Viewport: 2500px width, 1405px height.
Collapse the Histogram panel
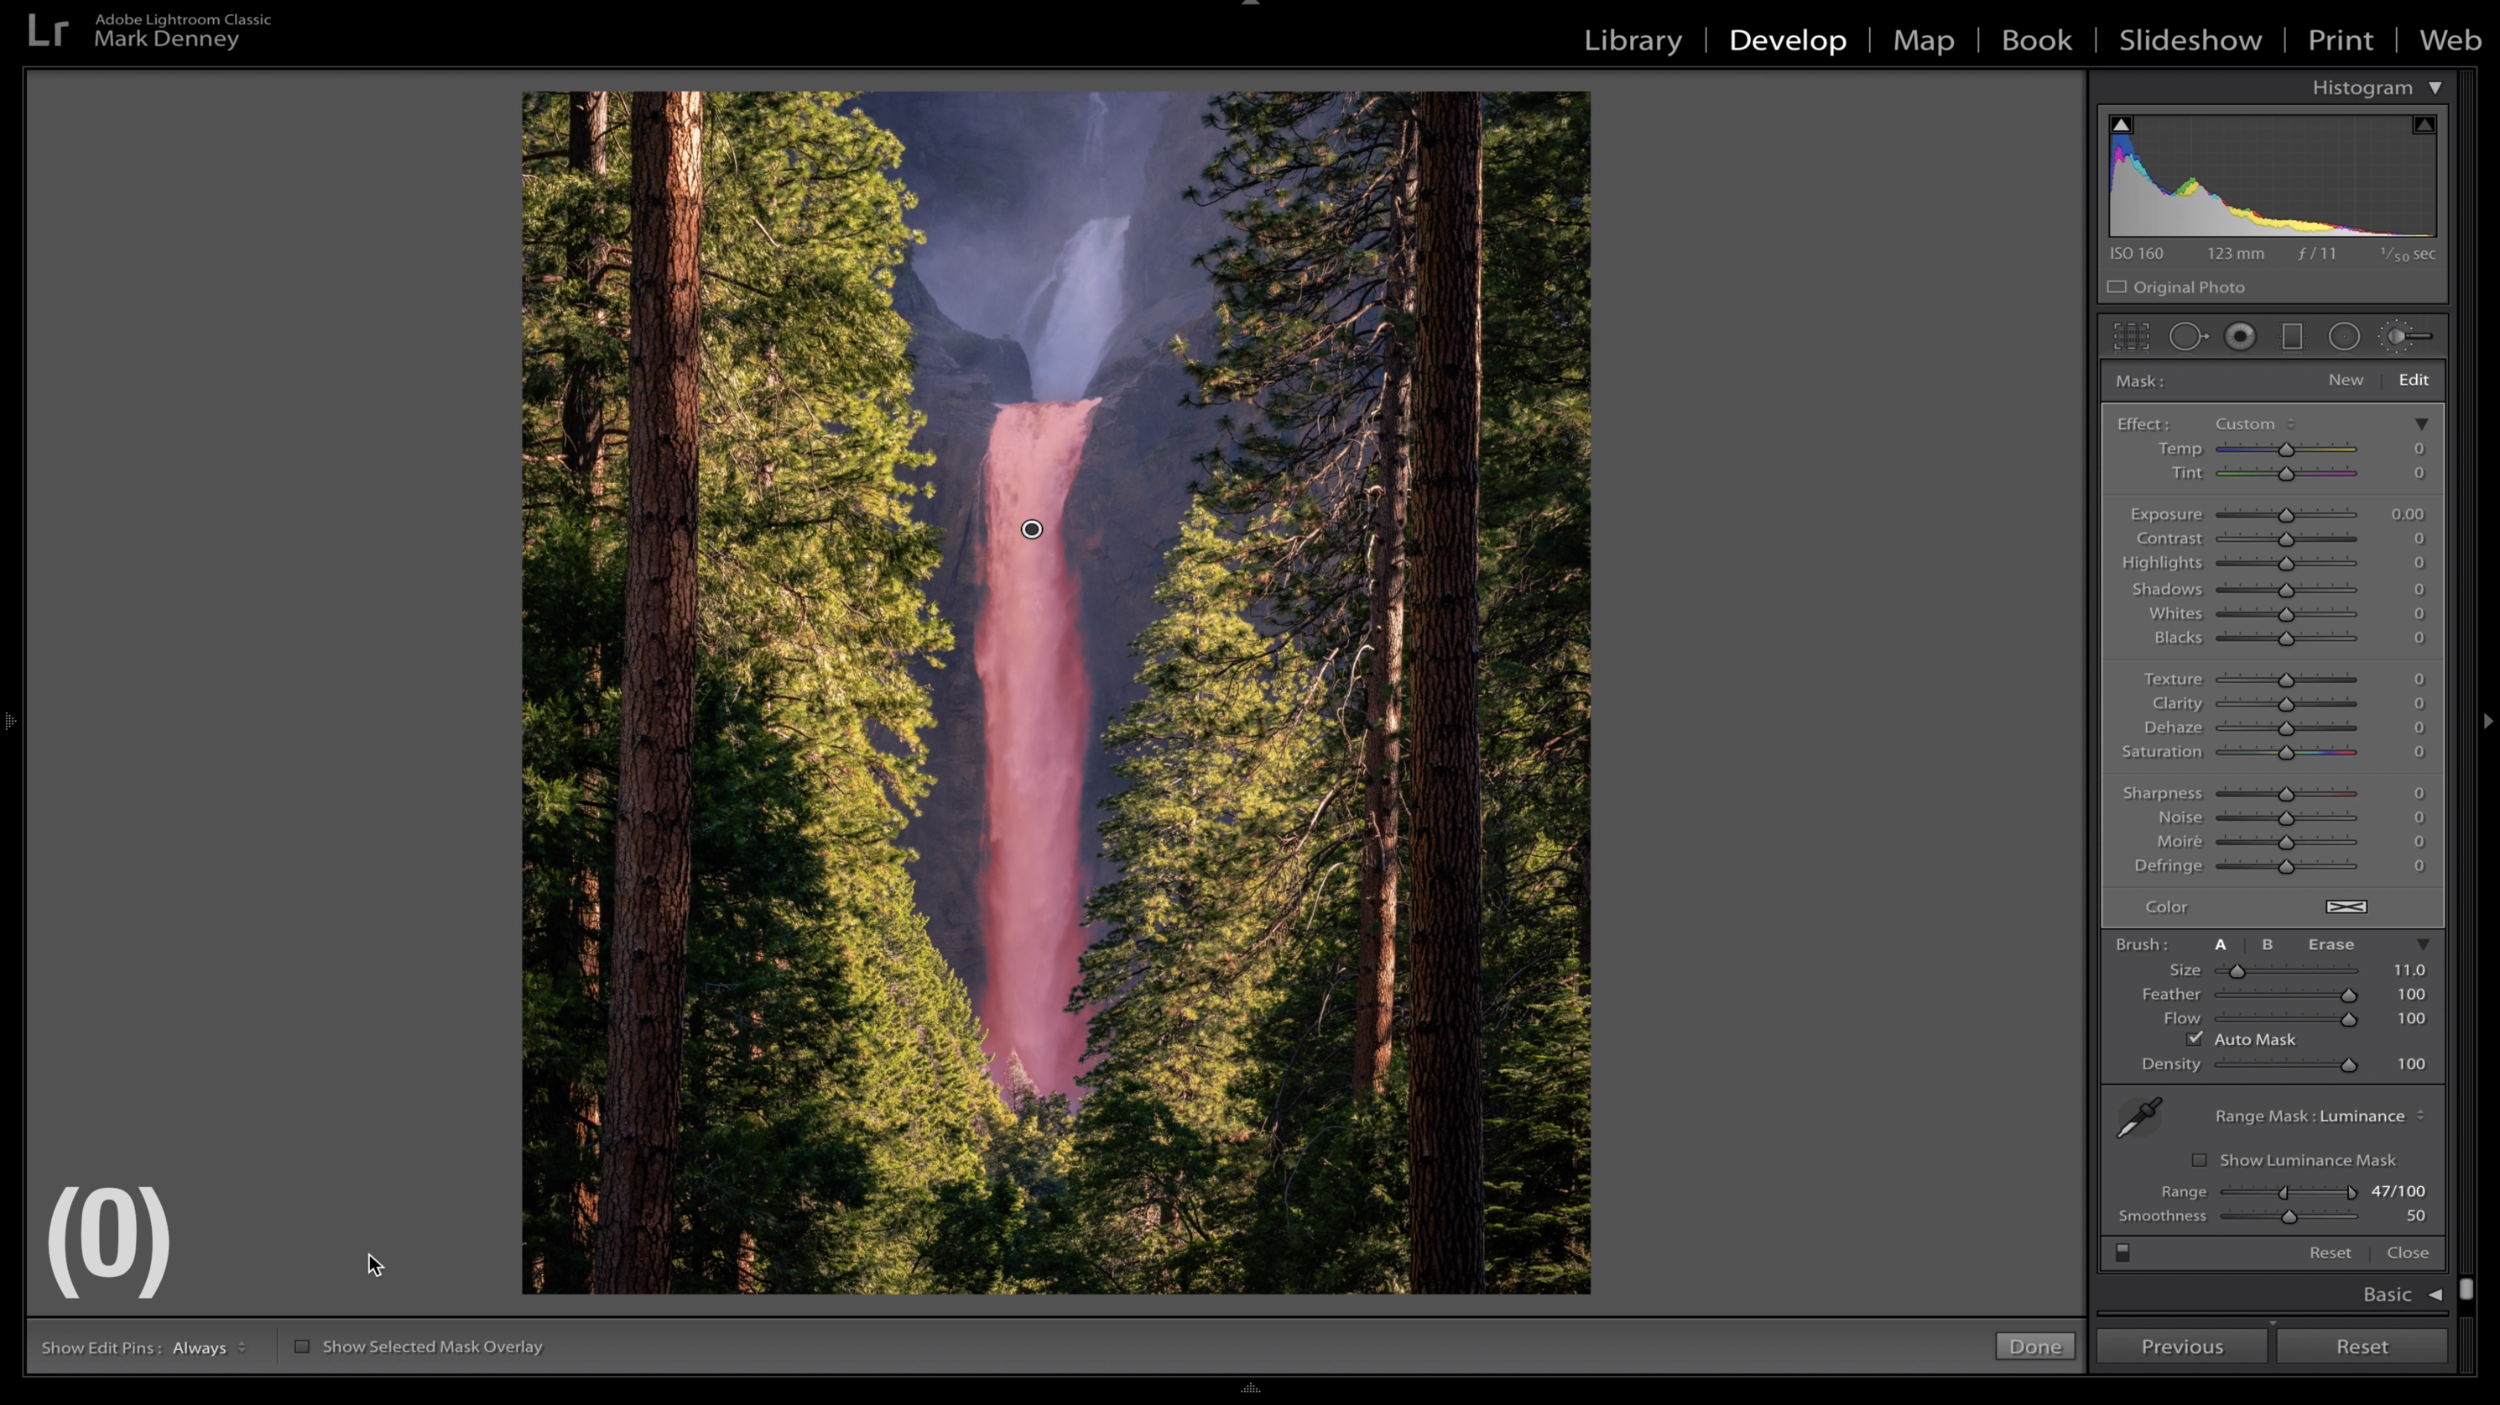2435,88
